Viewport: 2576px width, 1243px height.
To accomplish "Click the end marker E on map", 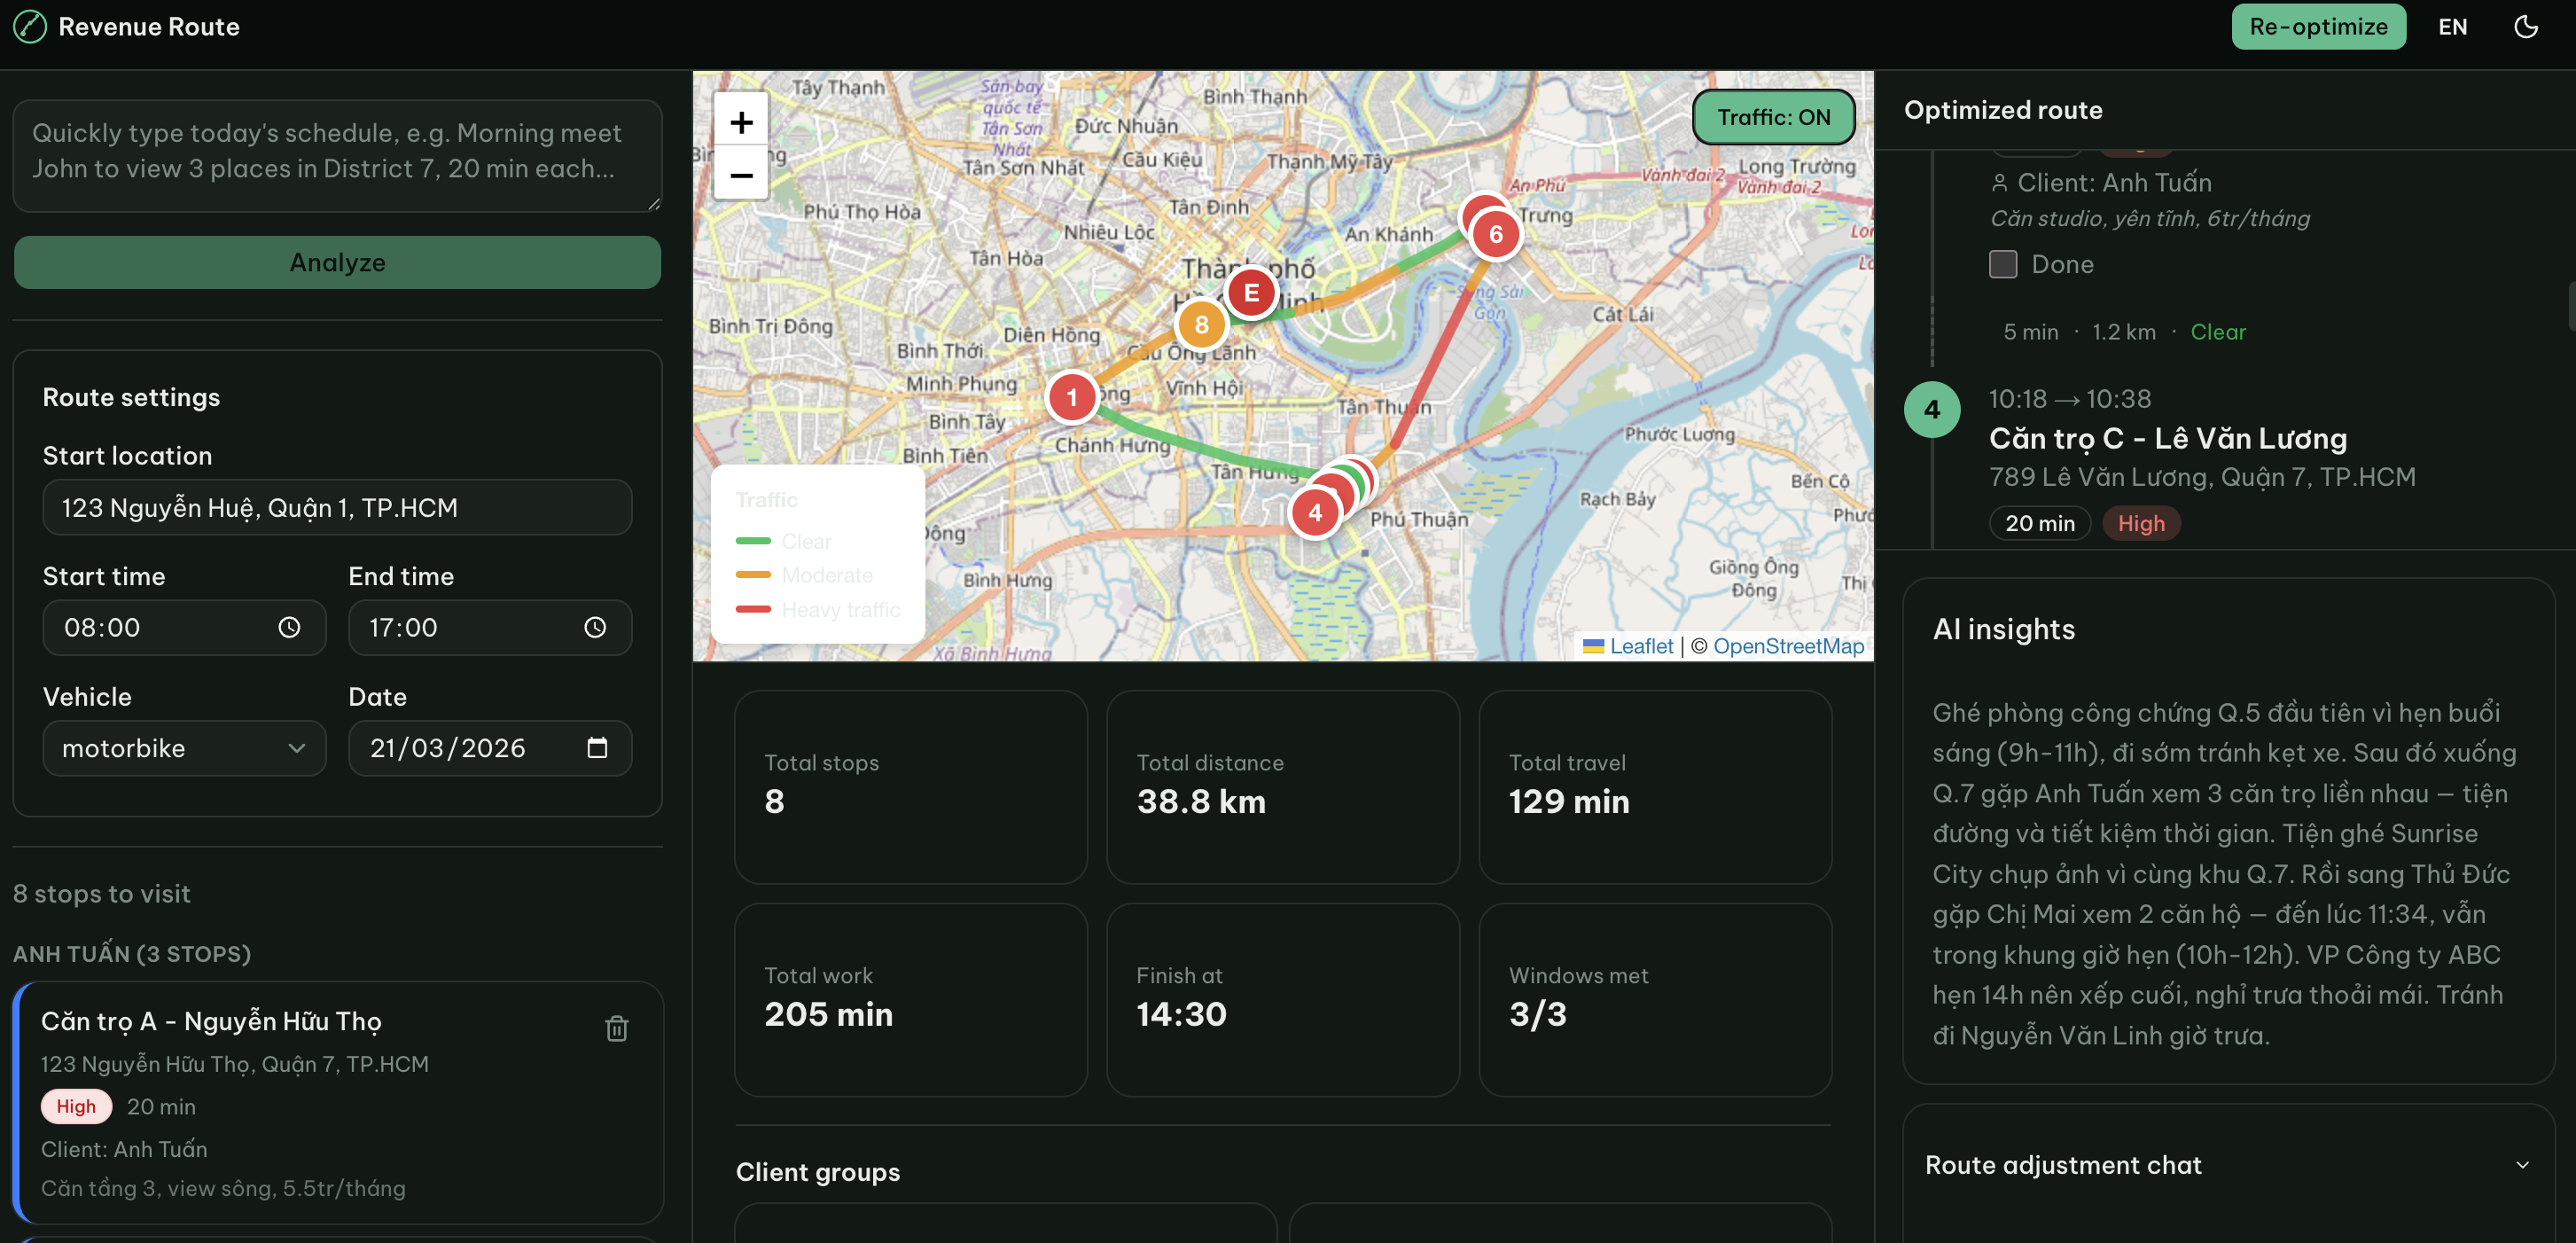I will (x=1250, y=293).
